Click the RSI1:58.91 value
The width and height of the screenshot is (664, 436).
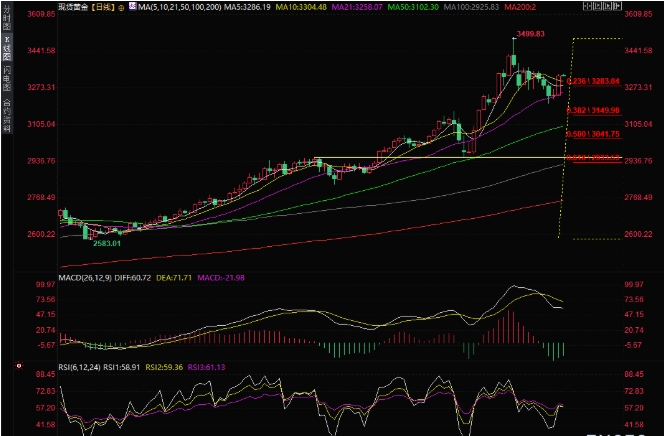tap(122, 367)
